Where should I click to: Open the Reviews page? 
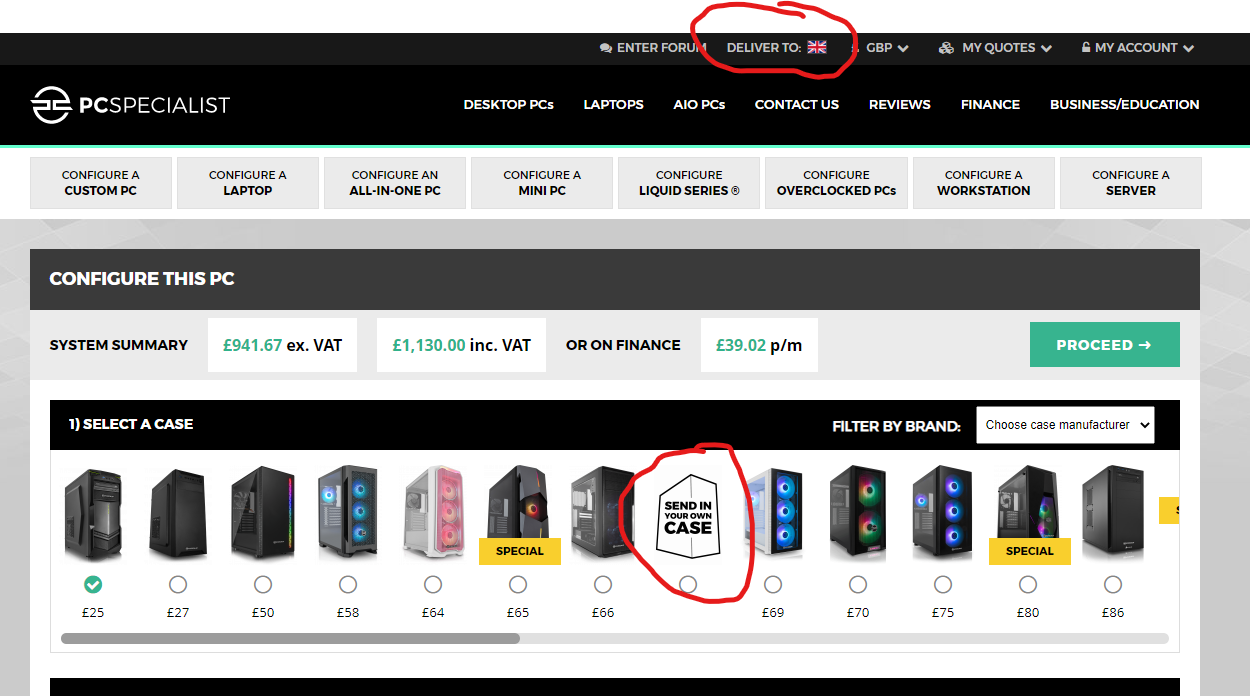pyautogui.click(x=900, y=104)
